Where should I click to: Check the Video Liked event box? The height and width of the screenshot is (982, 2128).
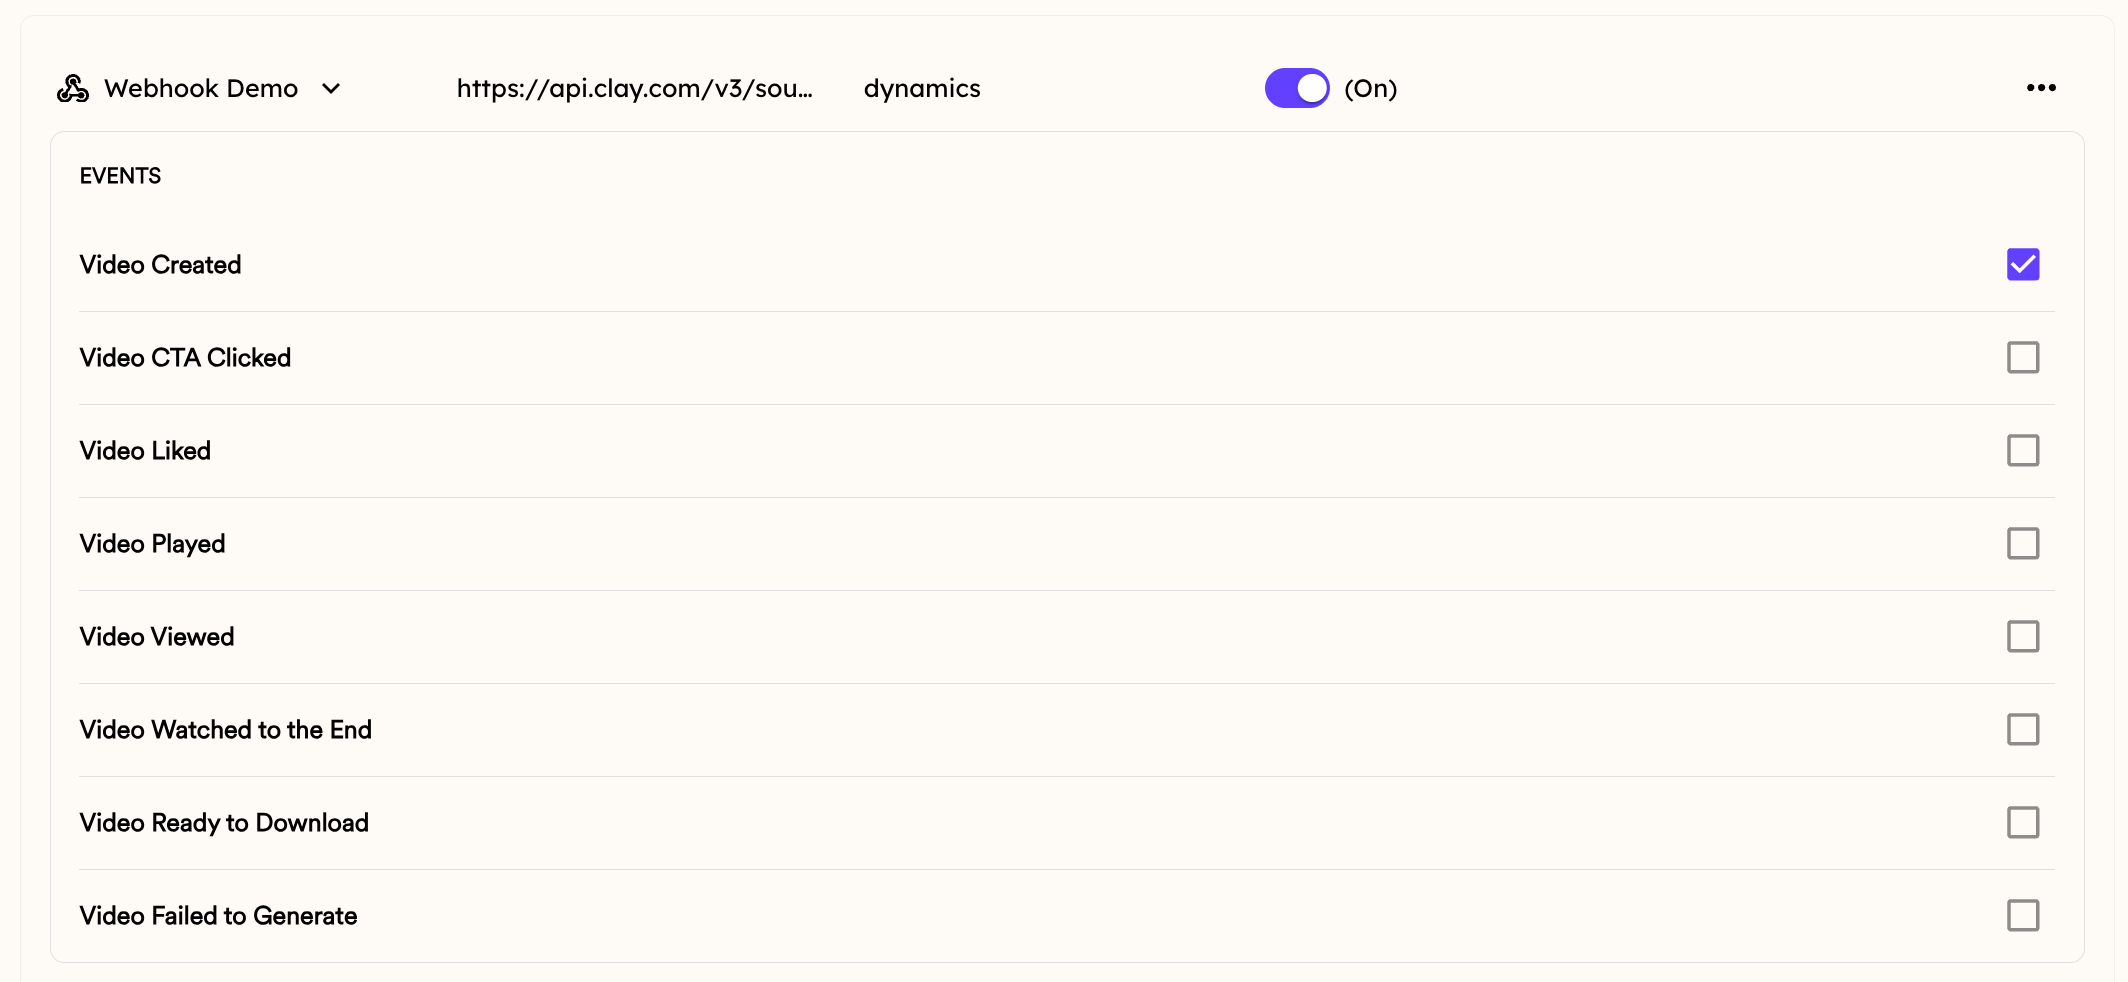pyautogui.click(x=2023, y=451)
